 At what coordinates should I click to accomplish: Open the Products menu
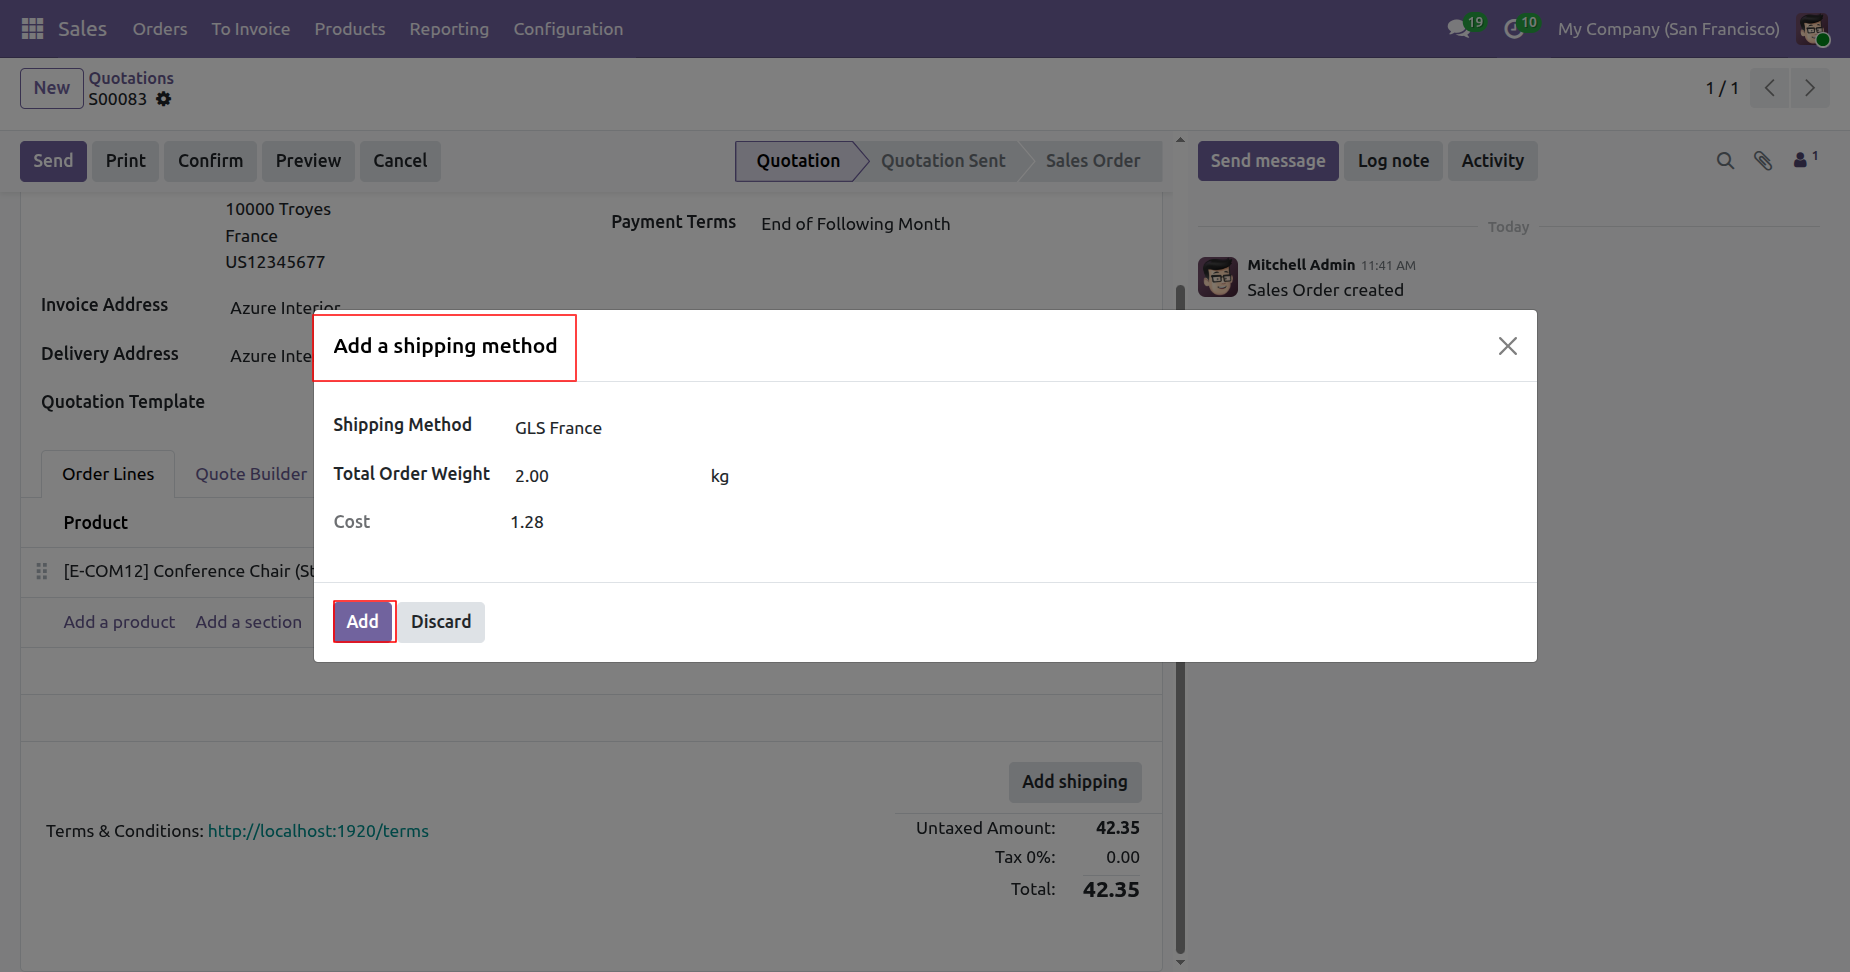click(350, 29)
